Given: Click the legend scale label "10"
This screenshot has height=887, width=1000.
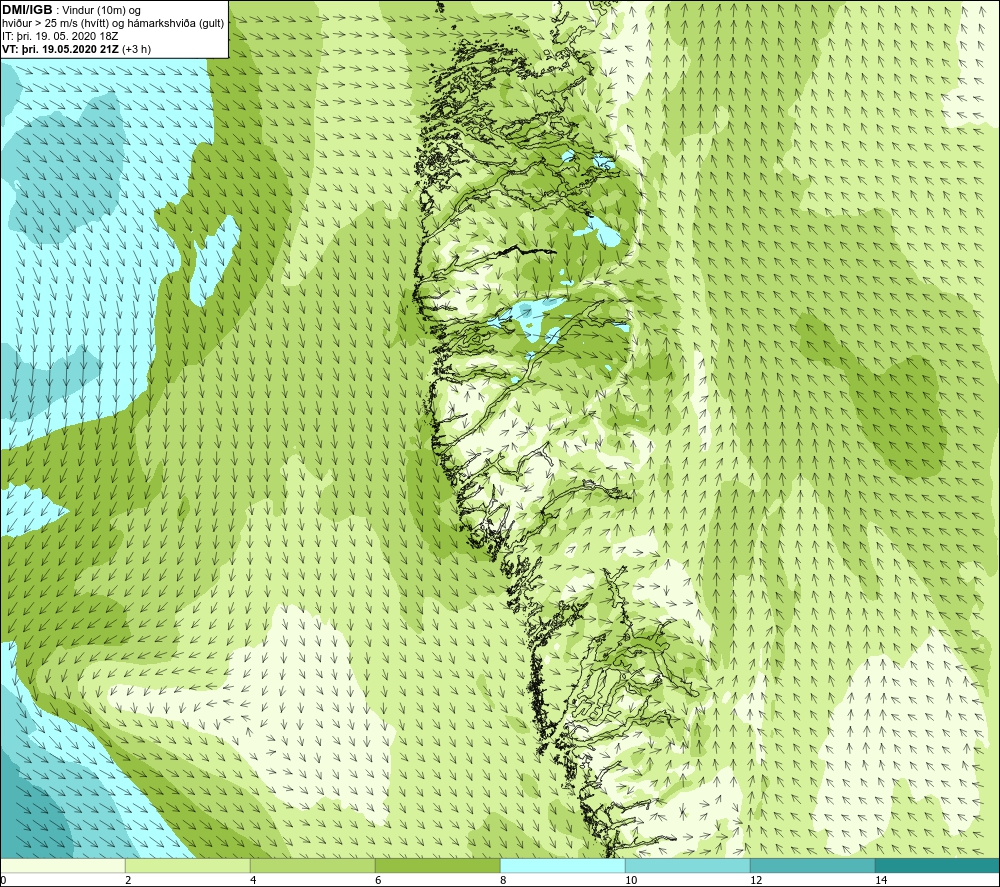Looking at the screenshot, I should tap(631, 880).
